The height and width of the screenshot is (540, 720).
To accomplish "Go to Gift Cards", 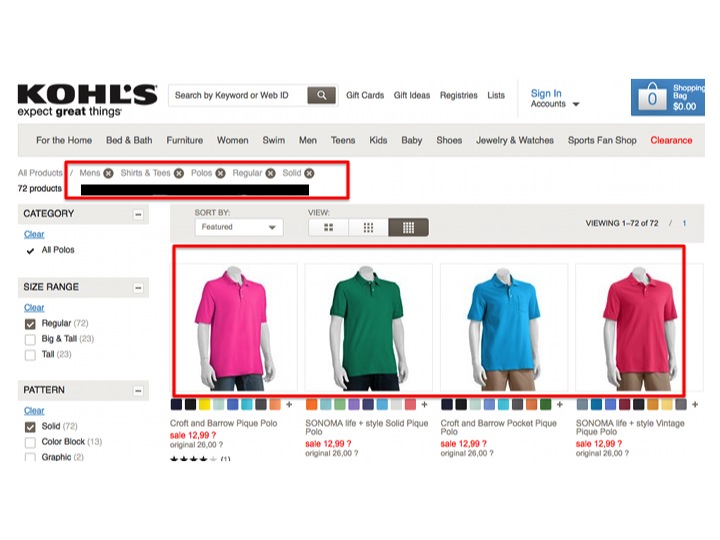I will point(365,95).
